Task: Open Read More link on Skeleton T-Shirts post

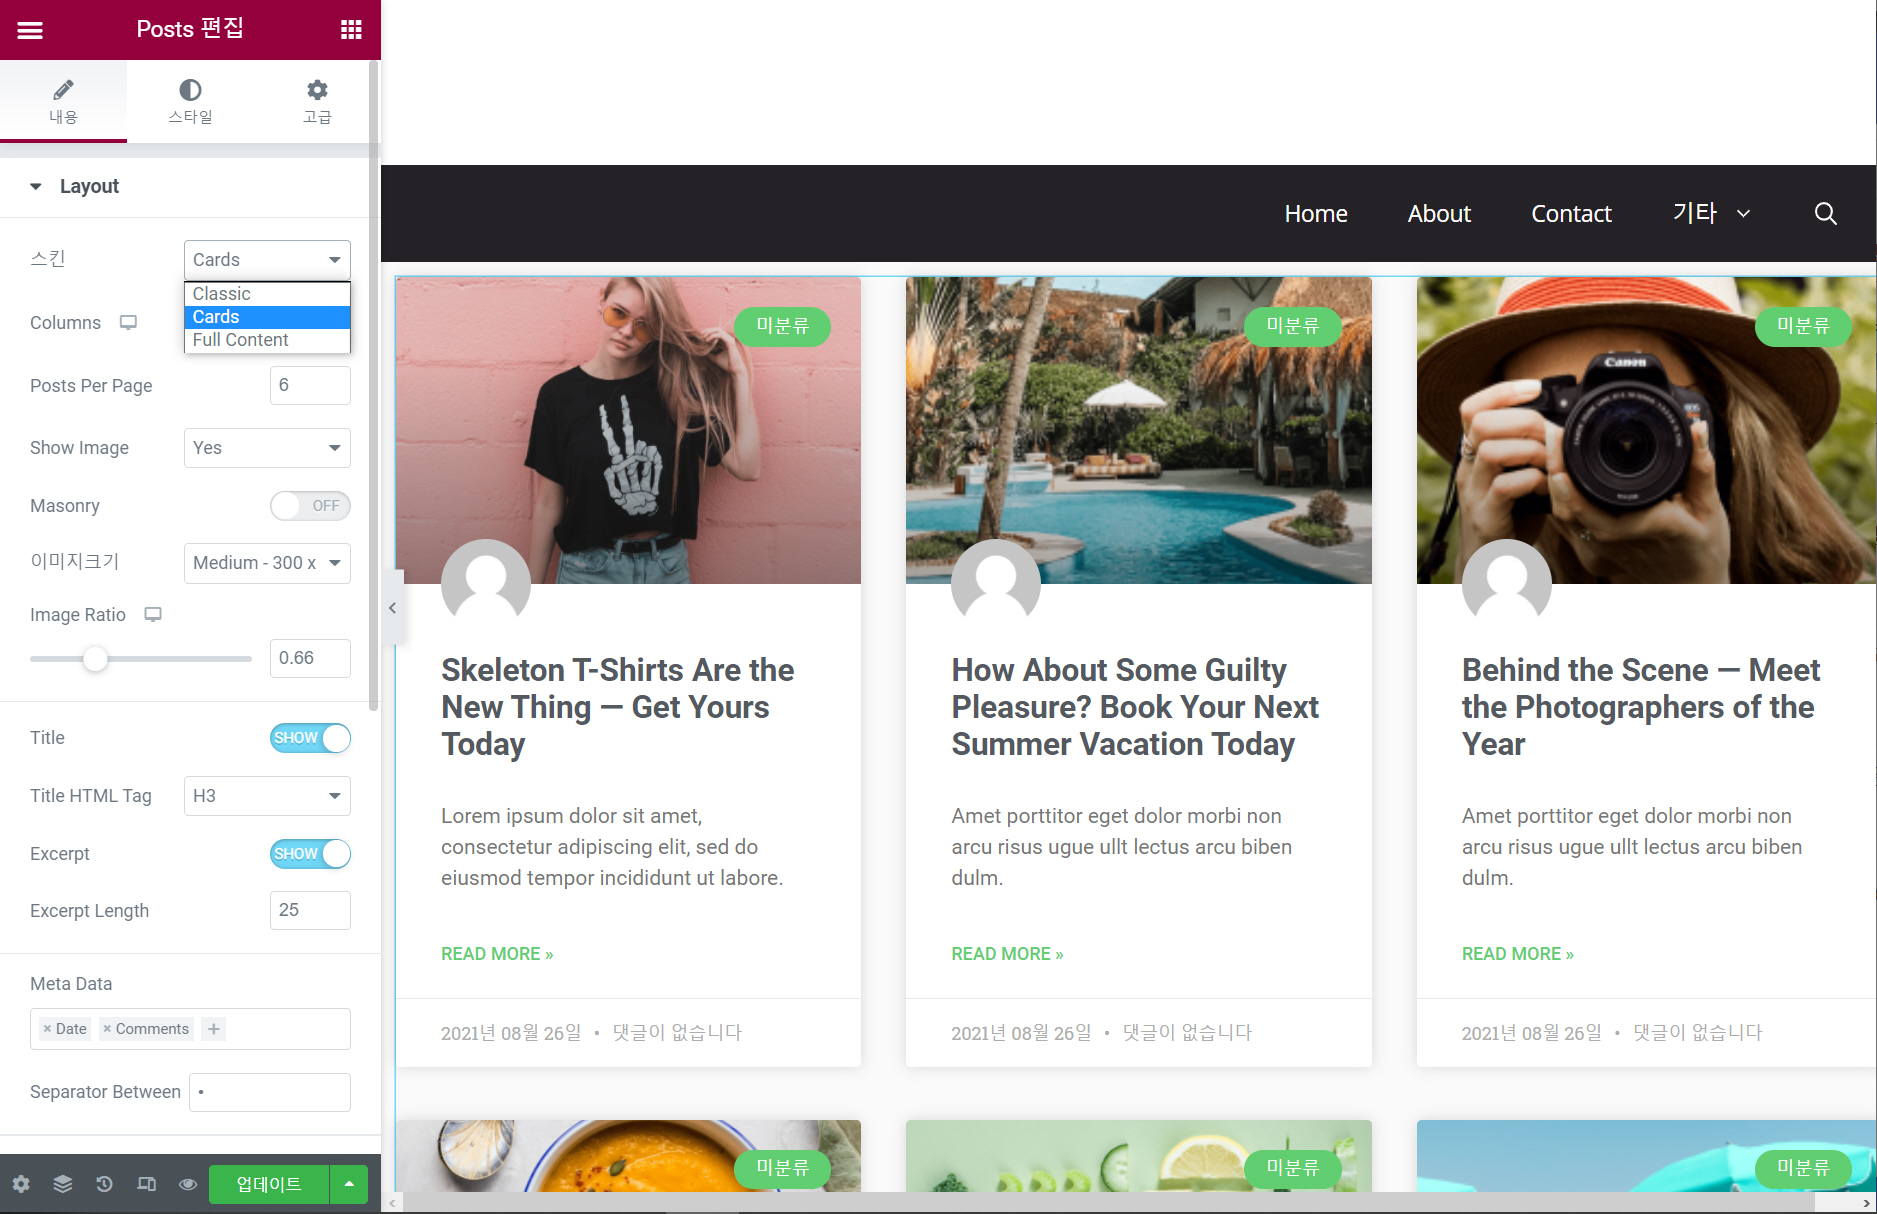Action: pos(497,954)
